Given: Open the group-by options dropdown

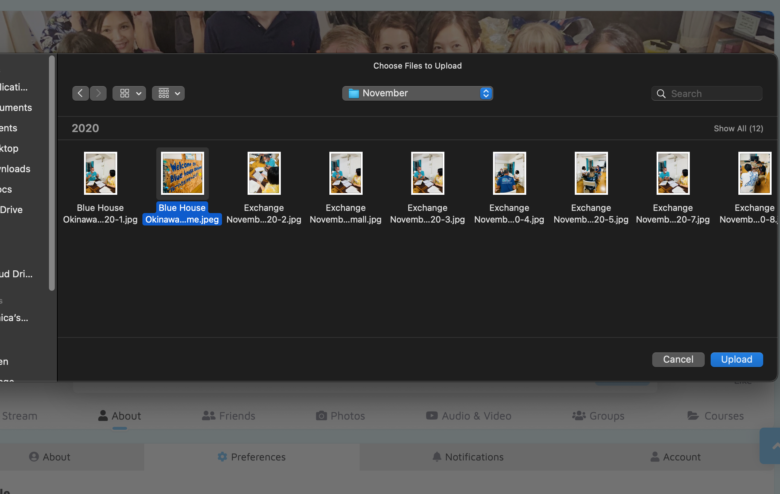Looking at the screenshot, I should click(x=168, y=93).
